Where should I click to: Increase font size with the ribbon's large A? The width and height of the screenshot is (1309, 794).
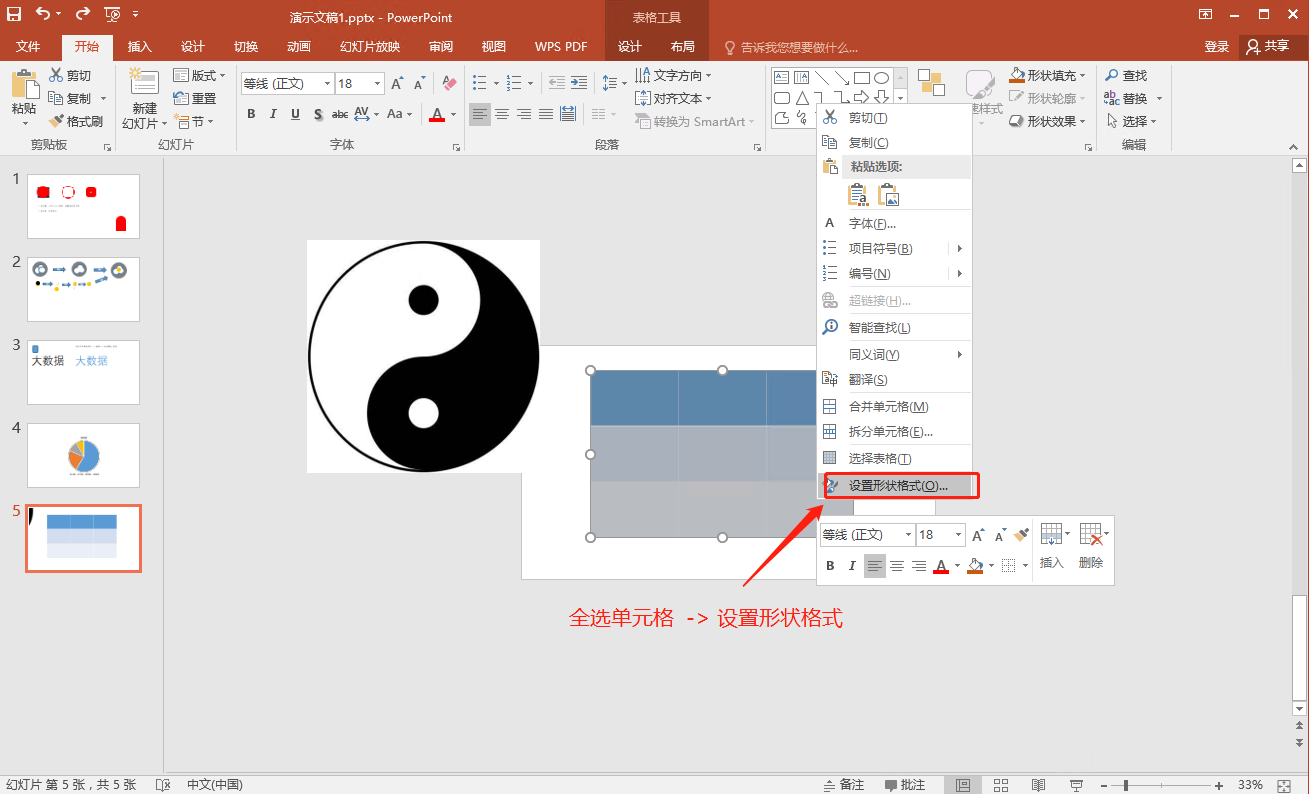click(398, 84)
